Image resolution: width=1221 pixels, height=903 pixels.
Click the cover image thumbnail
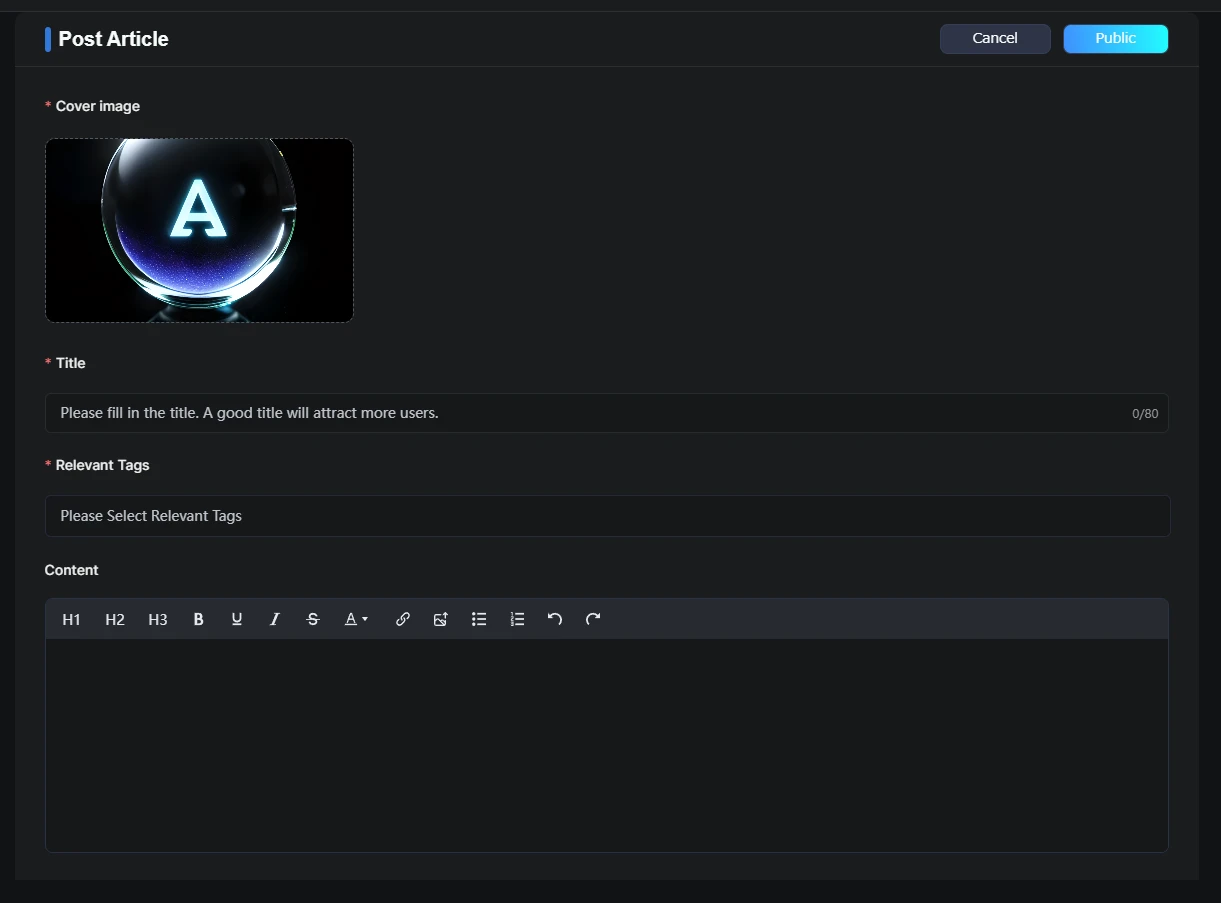coord(199,230)
